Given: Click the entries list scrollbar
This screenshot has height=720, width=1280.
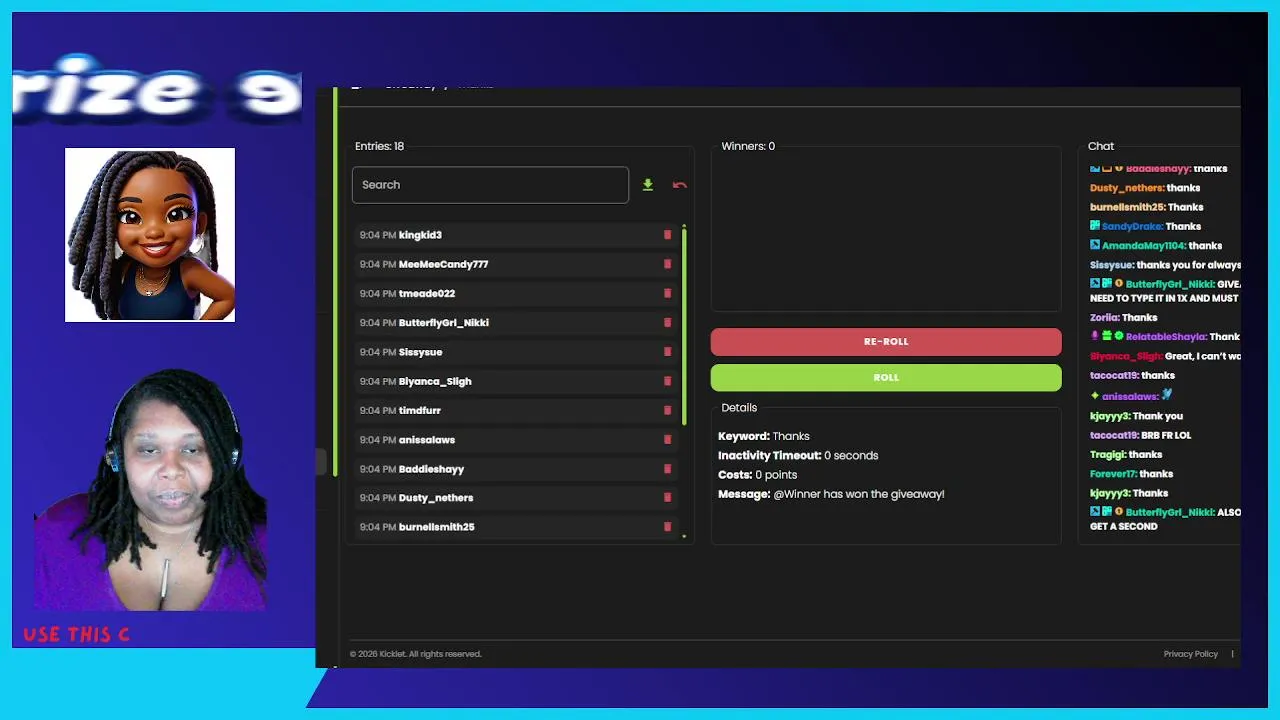Looking at the screenshot, I should (684, 325).
